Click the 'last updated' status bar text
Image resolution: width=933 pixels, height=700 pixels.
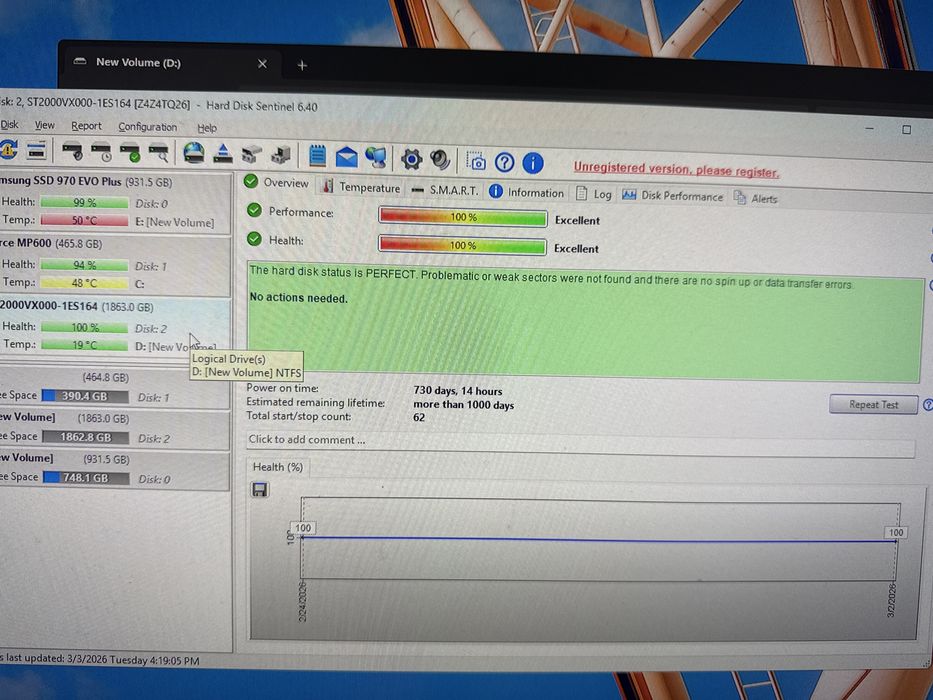click(x=100, y=660)
